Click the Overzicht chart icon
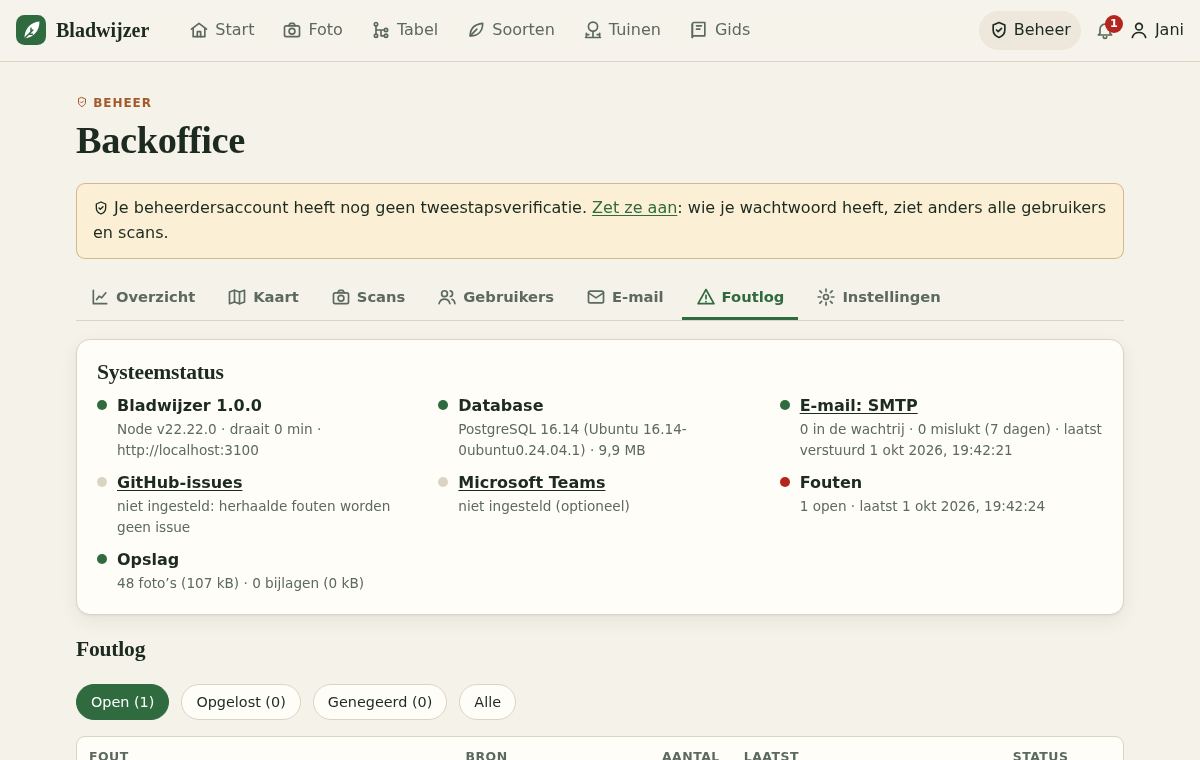The height and width of the screenshot is (760, 1200). click(100, 297)
